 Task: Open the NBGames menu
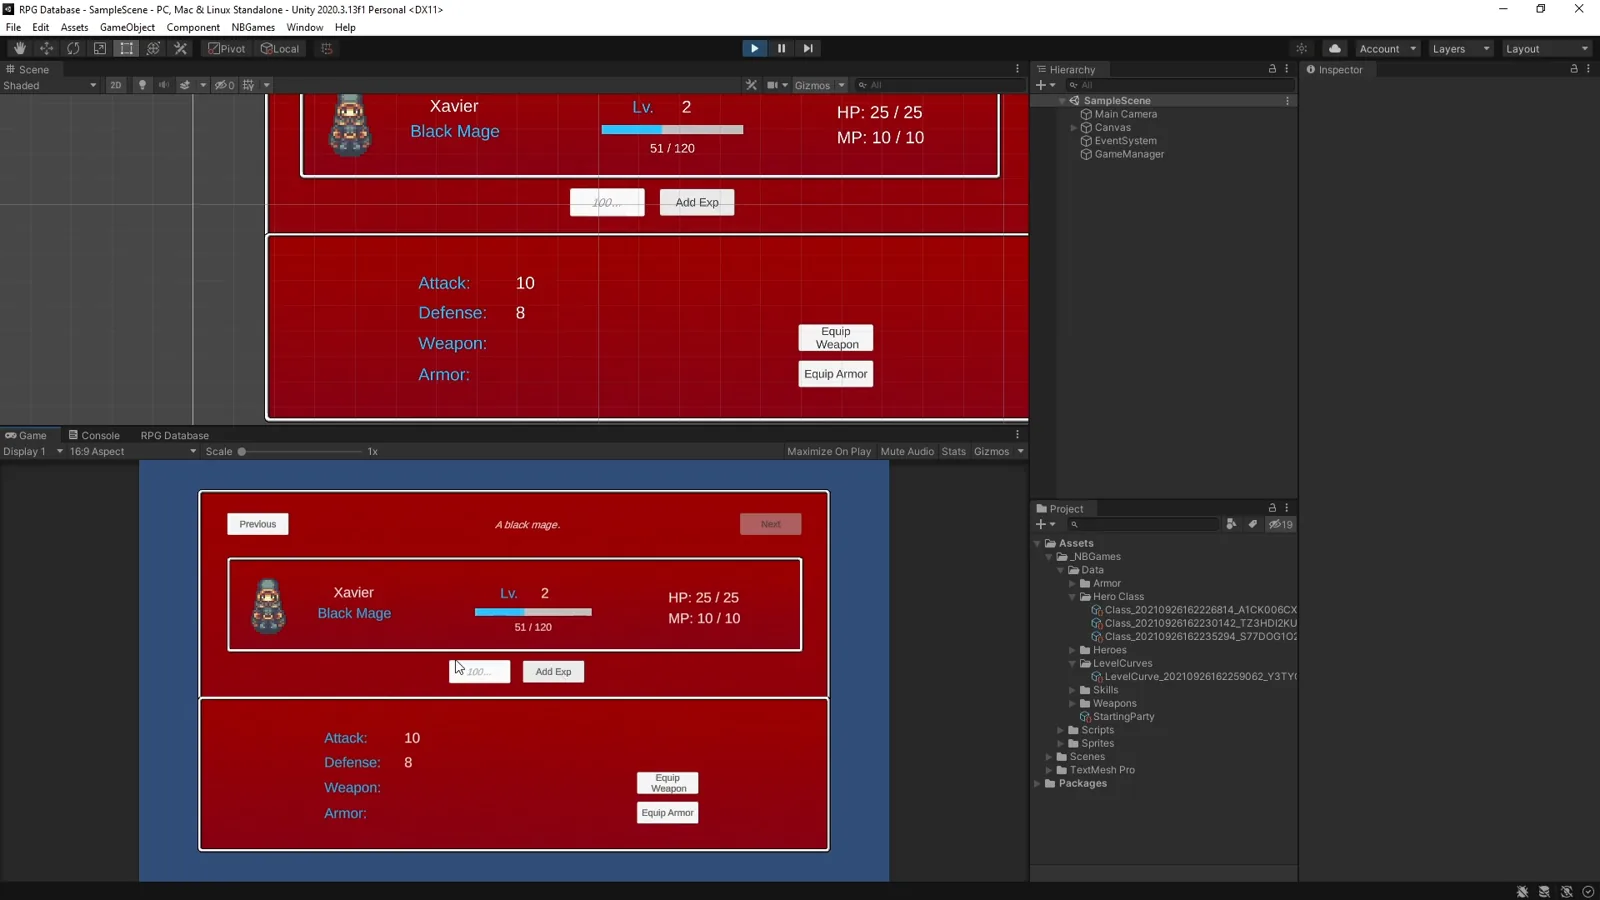(x=253, y=27)
